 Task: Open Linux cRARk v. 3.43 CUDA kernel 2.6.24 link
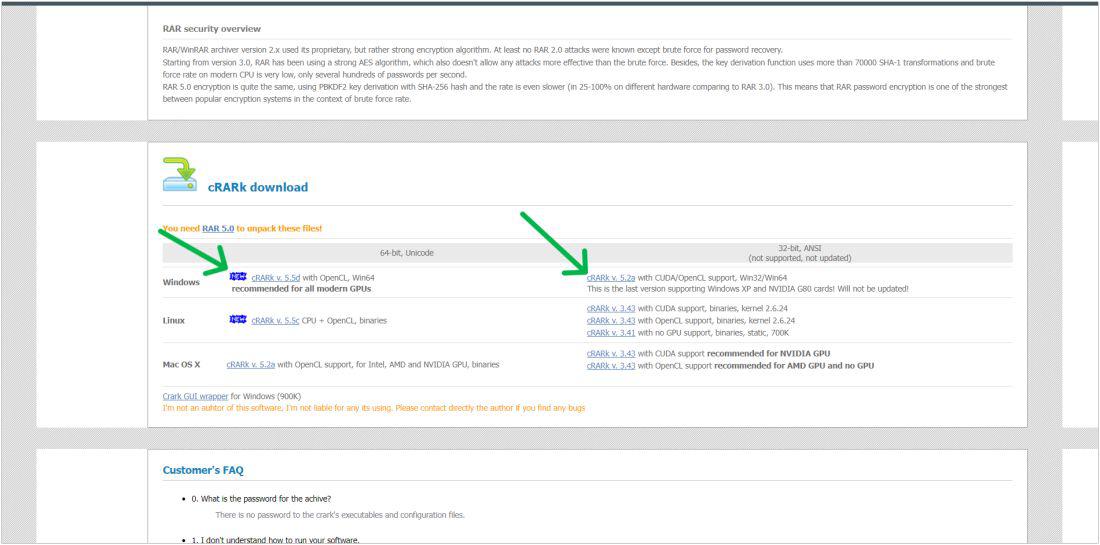tap(611, 308)
